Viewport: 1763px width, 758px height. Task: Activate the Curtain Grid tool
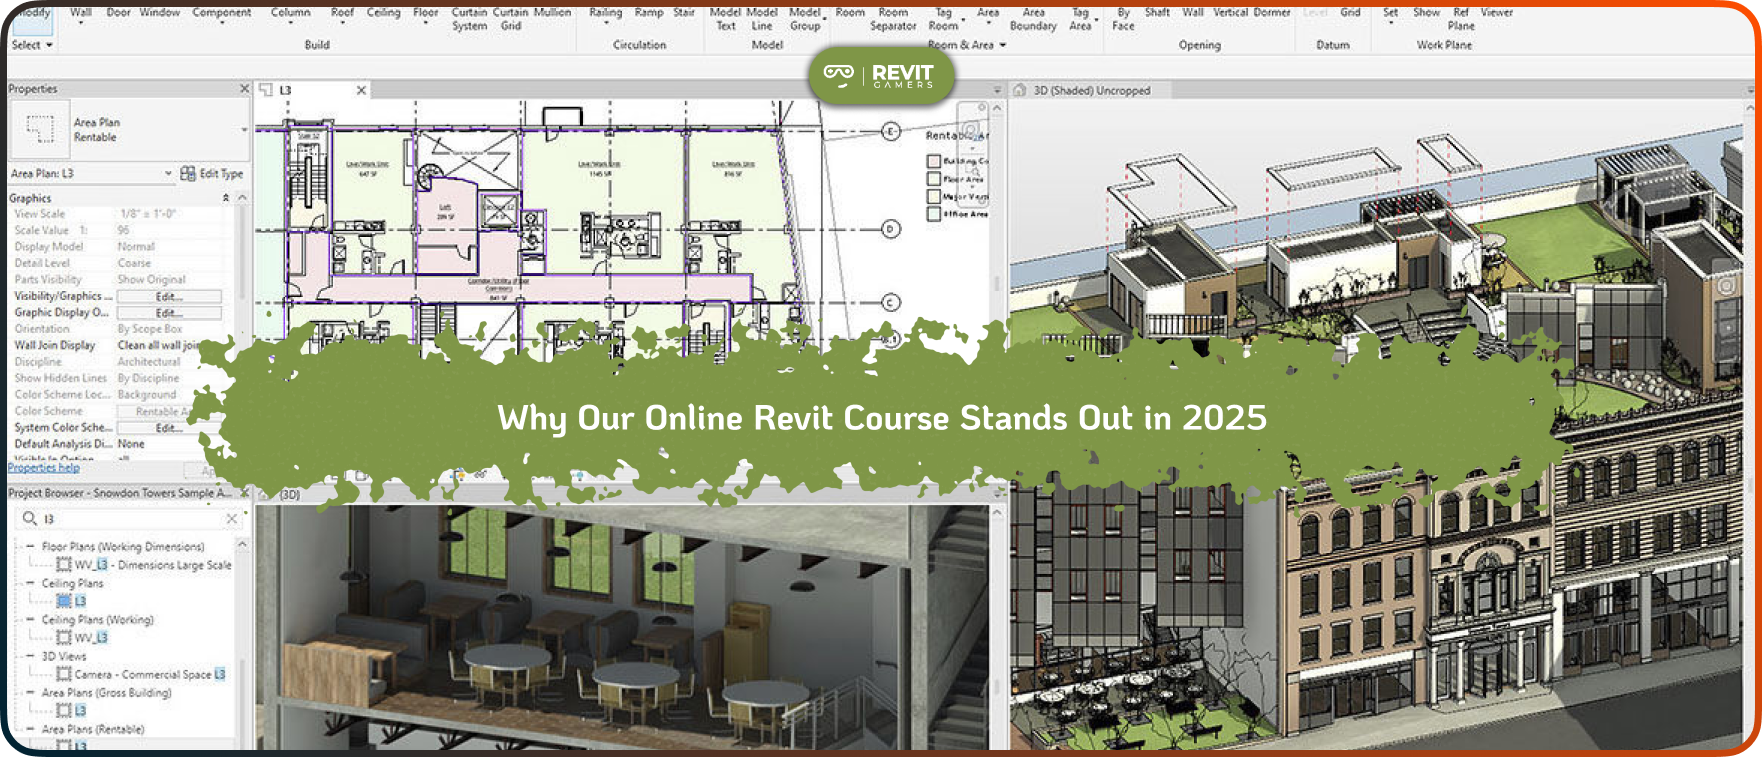coord(510,19)
